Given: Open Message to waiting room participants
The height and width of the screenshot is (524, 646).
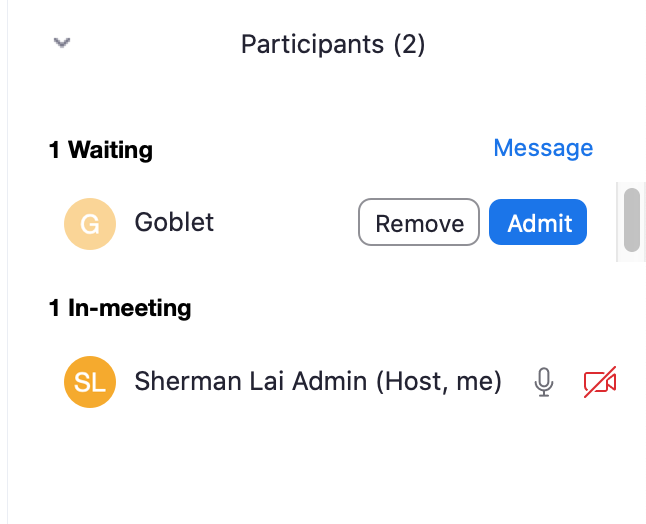Looking at the screenshot, I should coord(543,148).
